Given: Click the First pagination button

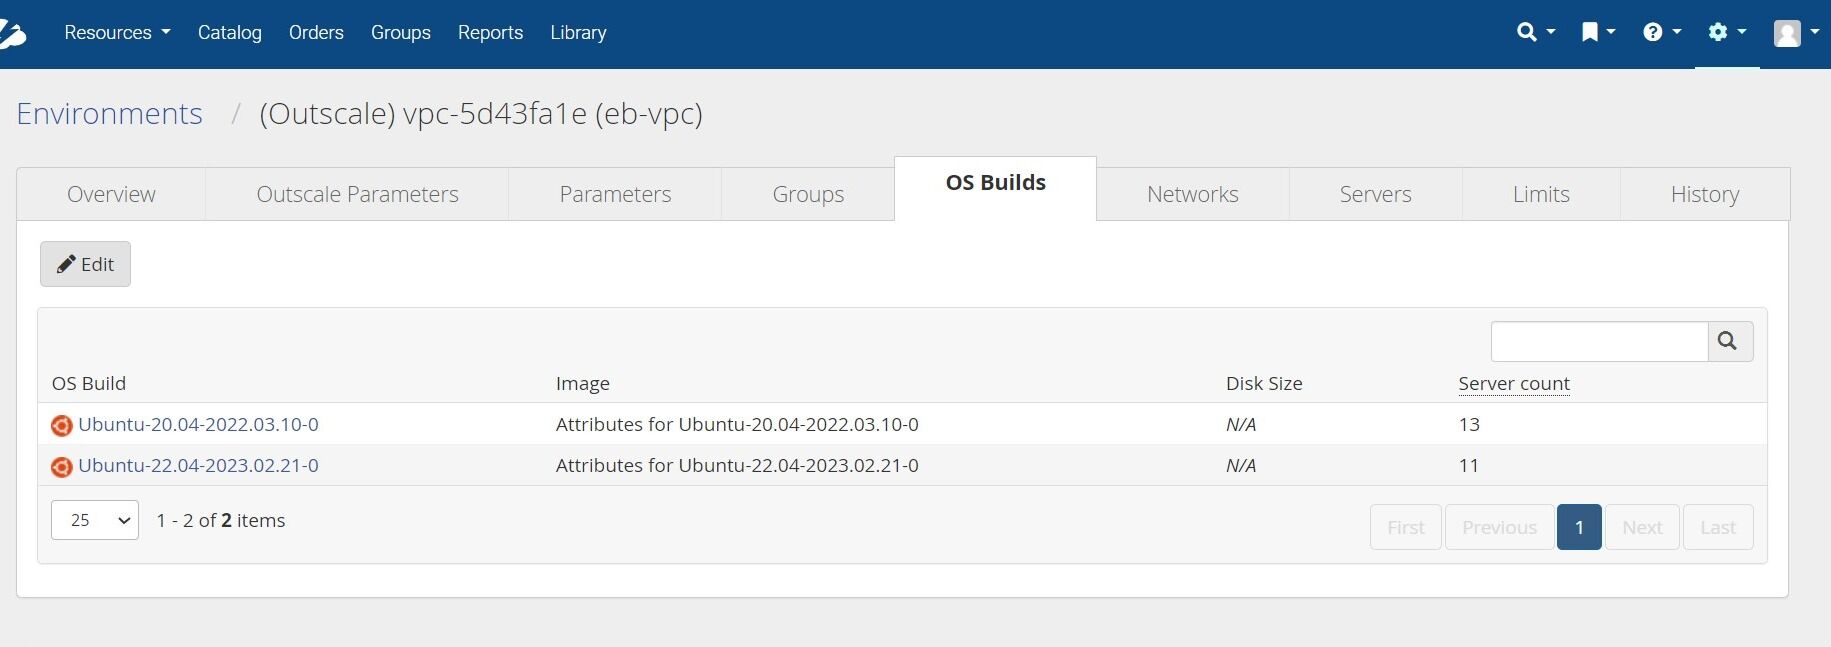Looking at the screenshot, I should pos(1406,527).
